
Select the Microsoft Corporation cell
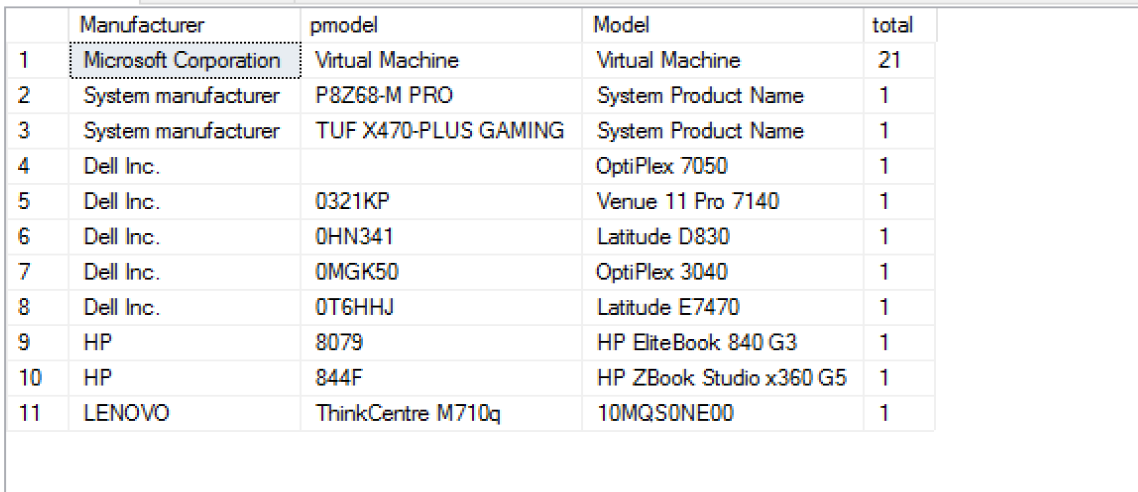coord(182,60)
